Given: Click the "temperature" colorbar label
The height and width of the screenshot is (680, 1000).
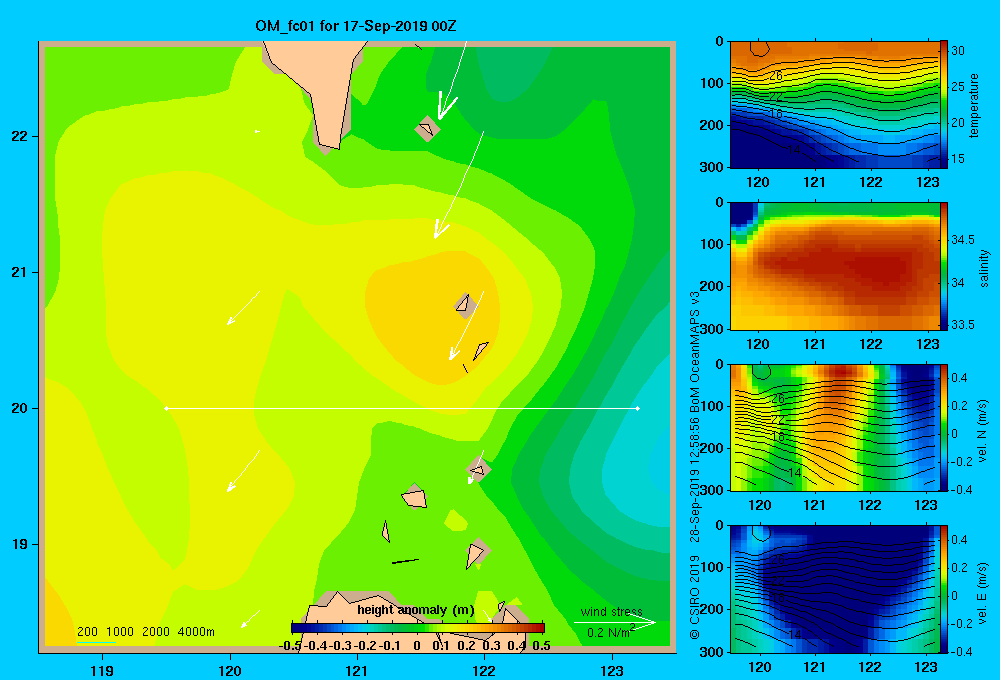Looking at the screenshot, I should tap(974, 105).
